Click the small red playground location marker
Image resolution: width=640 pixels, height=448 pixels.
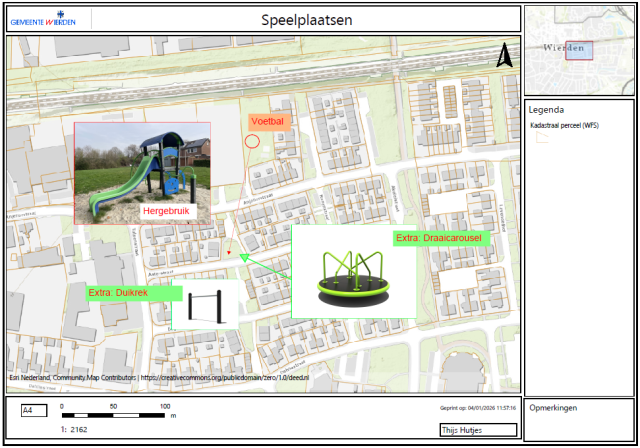229,253
